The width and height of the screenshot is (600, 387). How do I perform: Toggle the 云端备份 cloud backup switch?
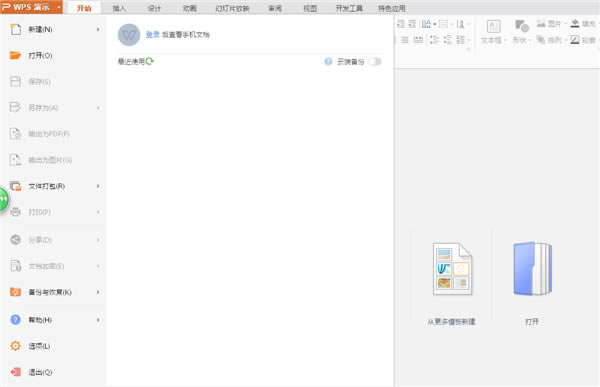pyautogui.click(x=375, y=62)
